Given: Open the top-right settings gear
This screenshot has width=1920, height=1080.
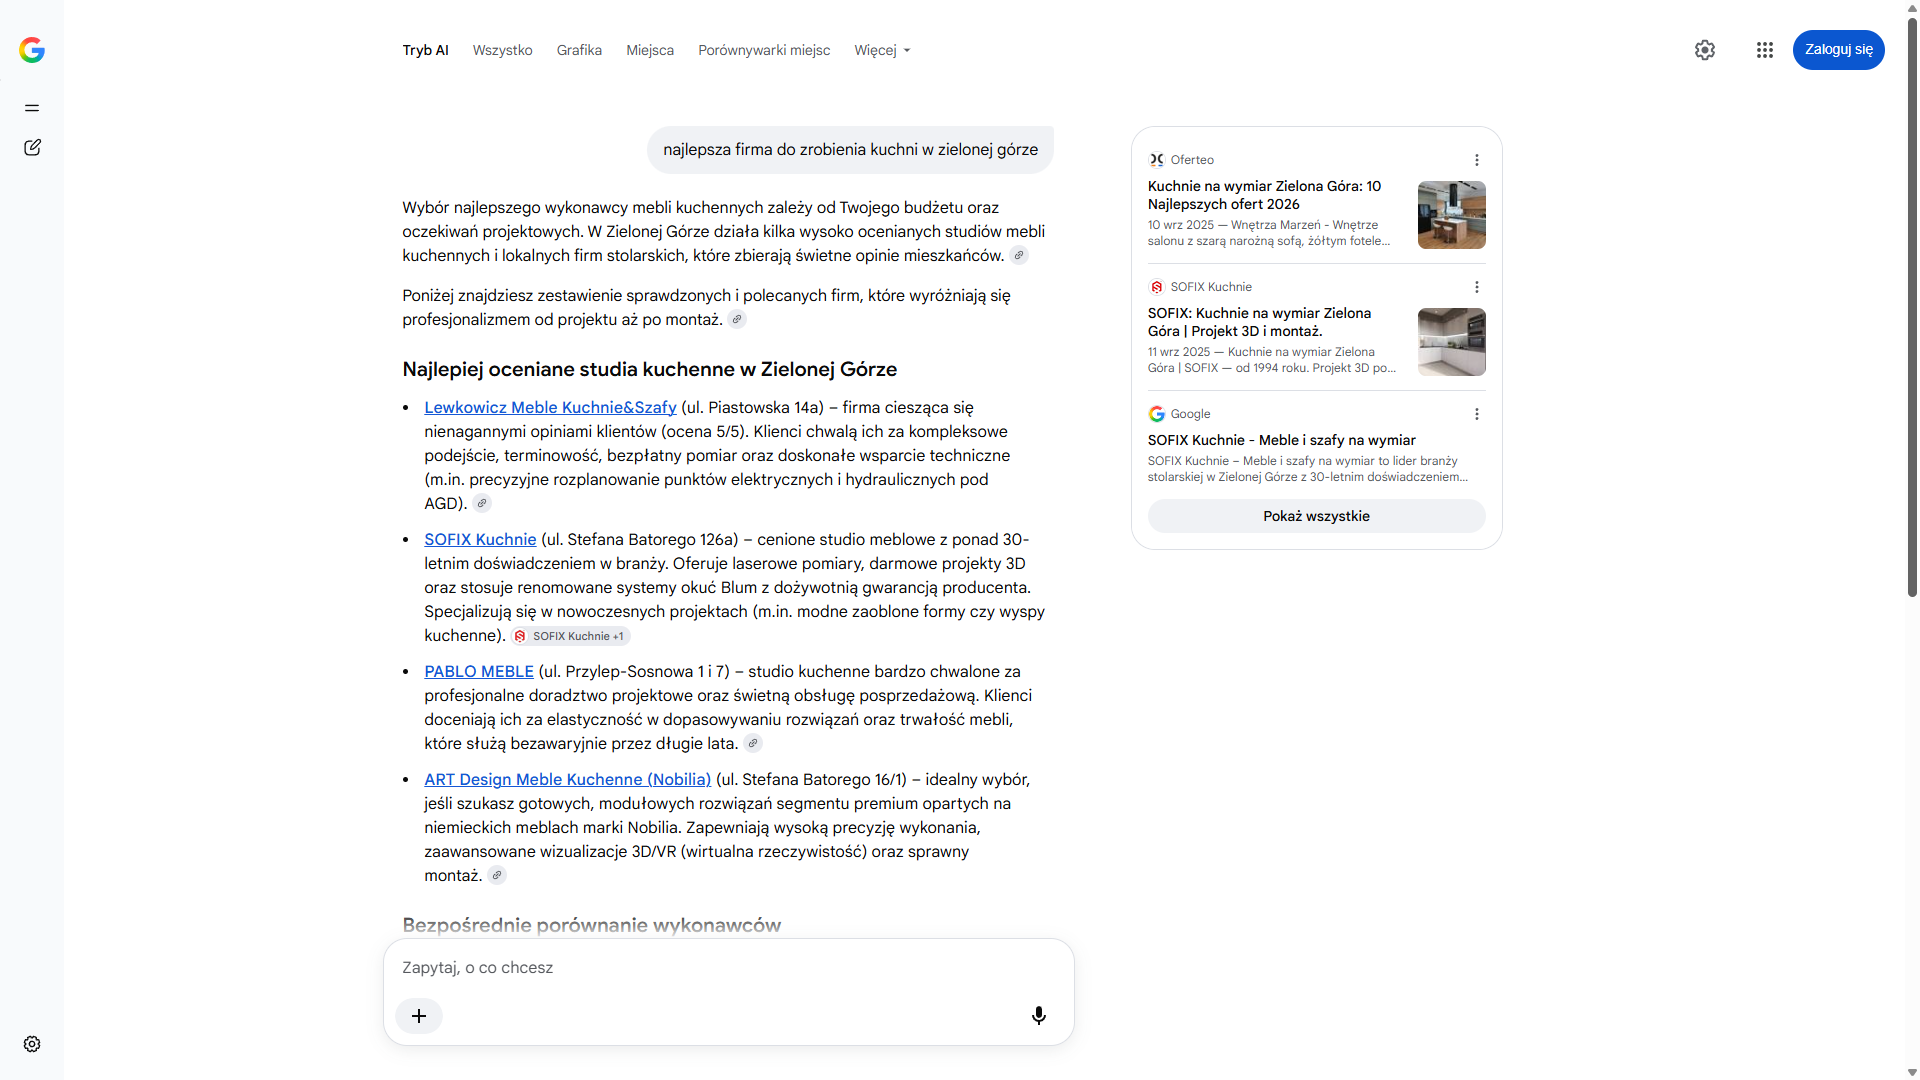Looking at the screenshot, I should [1705, 50].
